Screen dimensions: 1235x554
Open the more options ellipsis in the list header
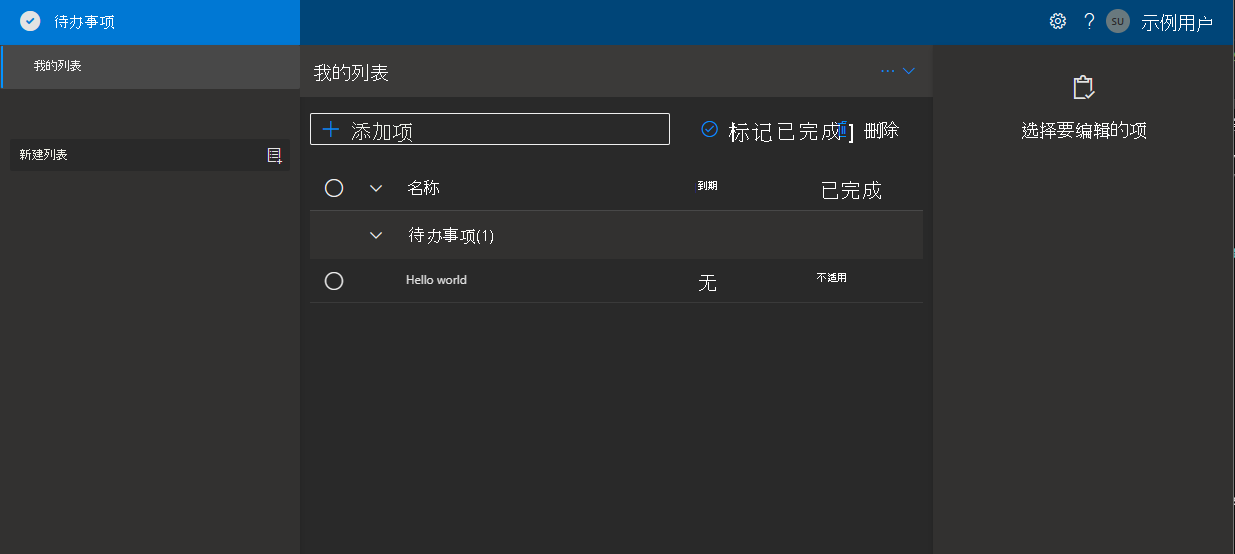[x=888, y=71]
